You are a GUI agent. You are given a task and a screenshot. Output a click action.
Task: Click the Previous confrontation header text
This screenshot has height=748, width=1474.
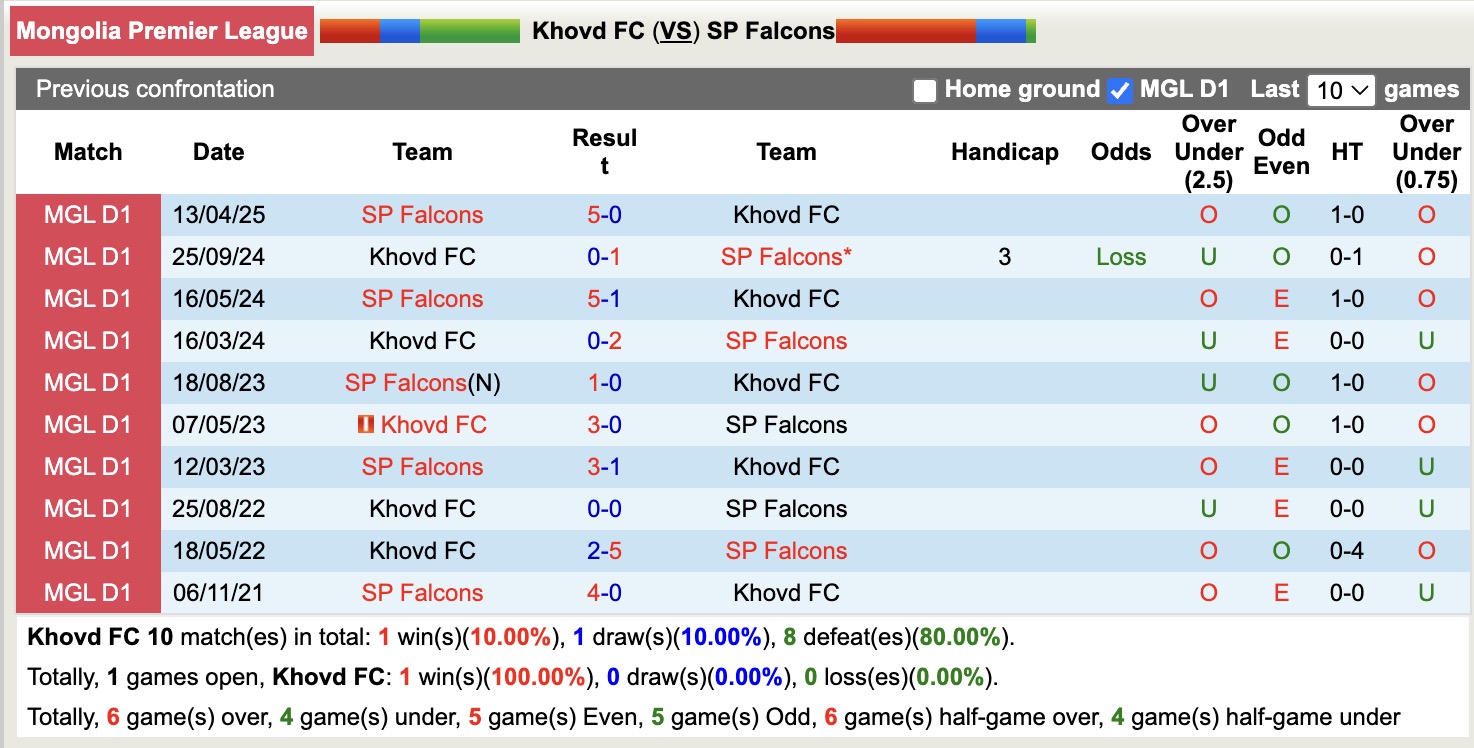coord(154,89)
